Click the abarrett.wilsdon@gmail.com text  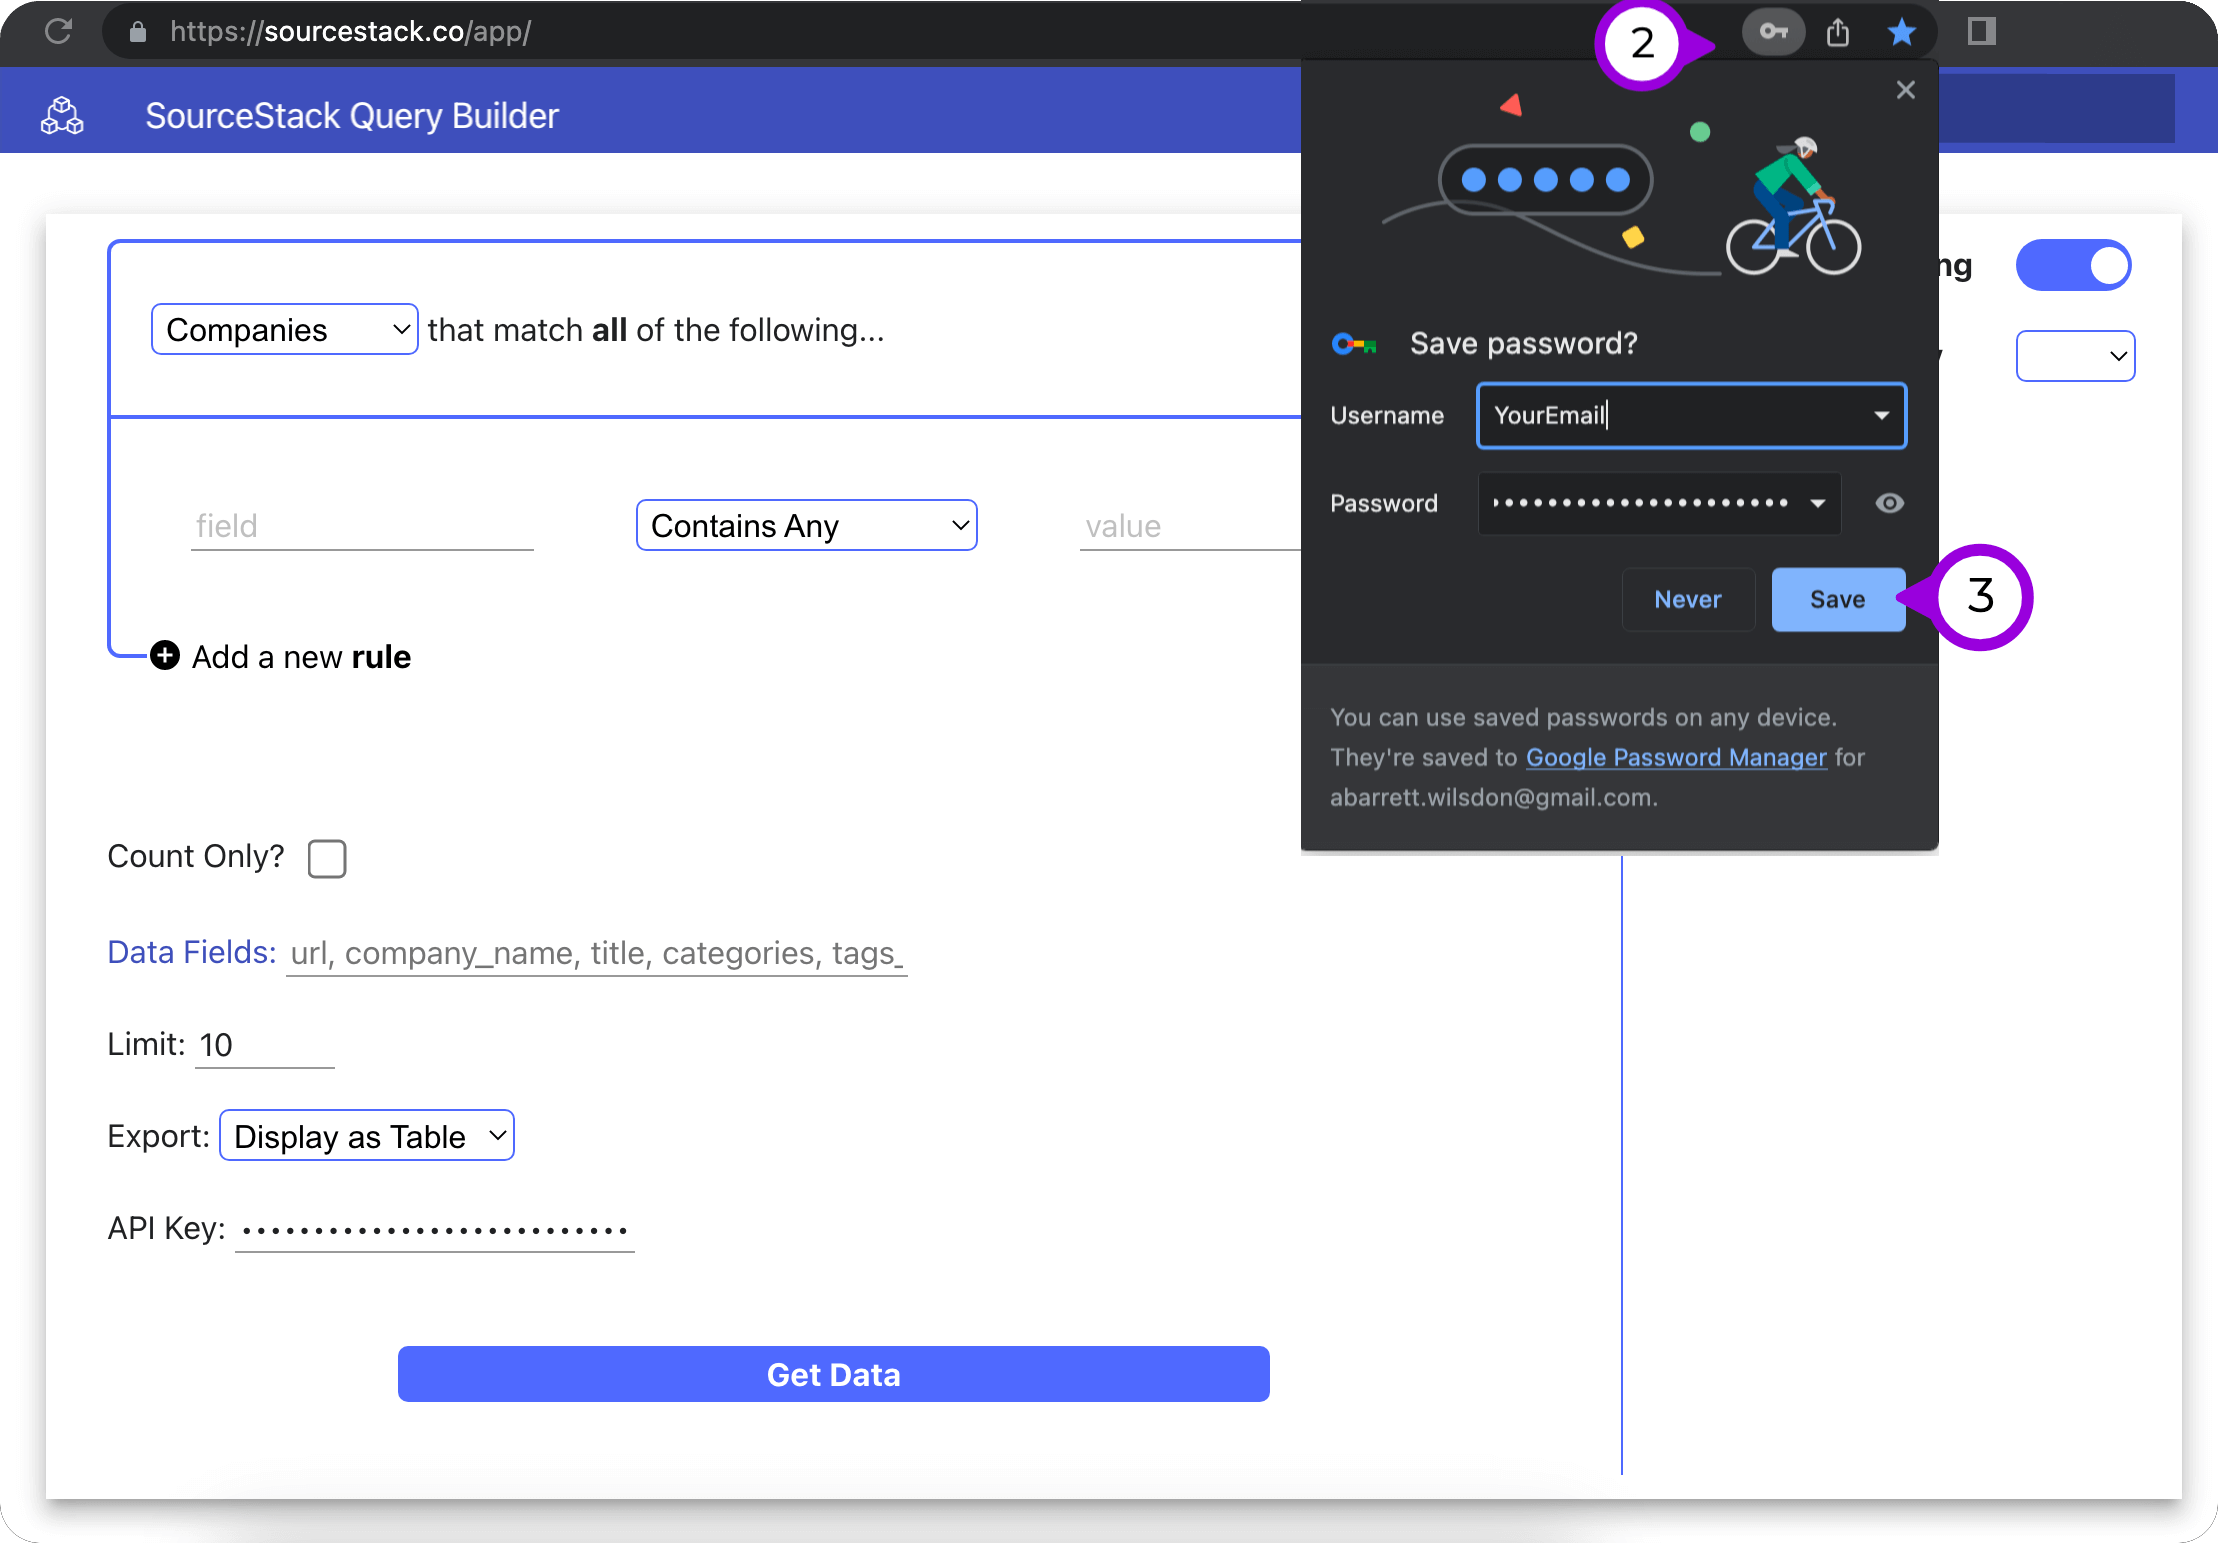click(1492, 797)
